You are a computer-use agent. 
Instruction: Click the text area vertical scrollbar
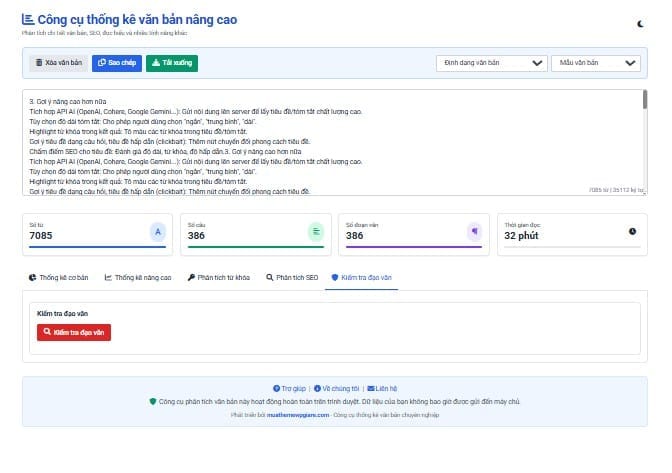pyautogui.click(x=645, y=100)
